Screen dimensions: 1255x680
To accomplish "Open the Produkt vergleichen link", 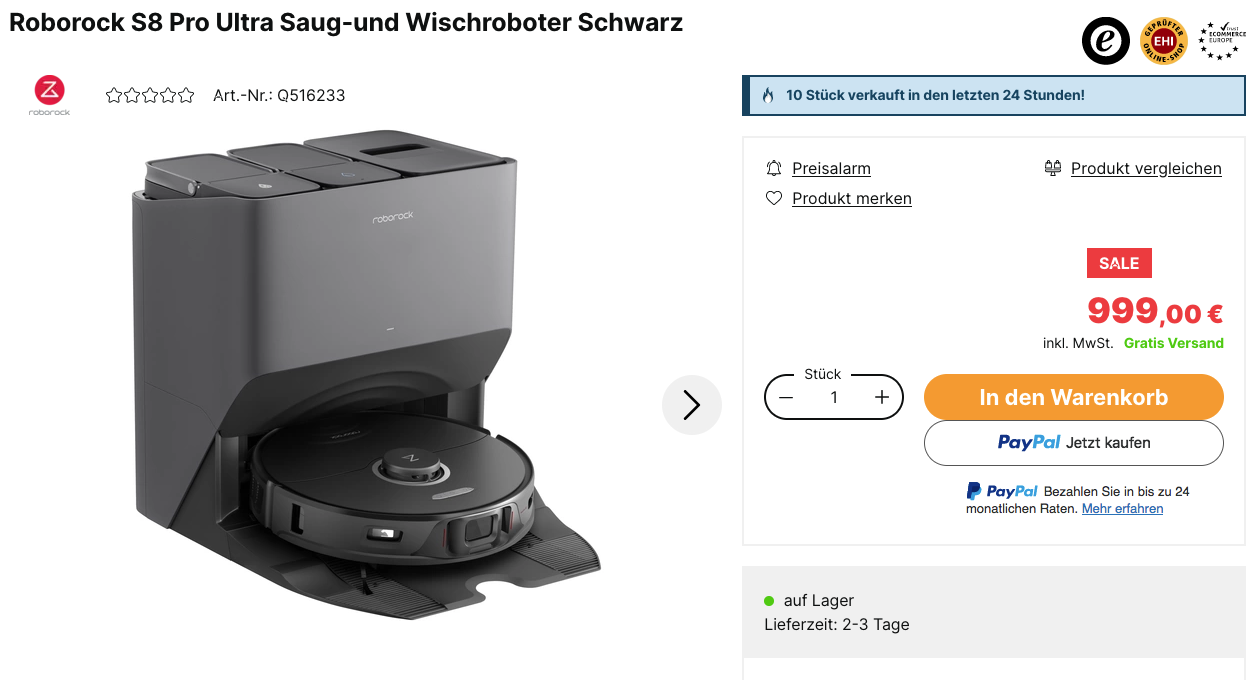I will pos(1146,169).
